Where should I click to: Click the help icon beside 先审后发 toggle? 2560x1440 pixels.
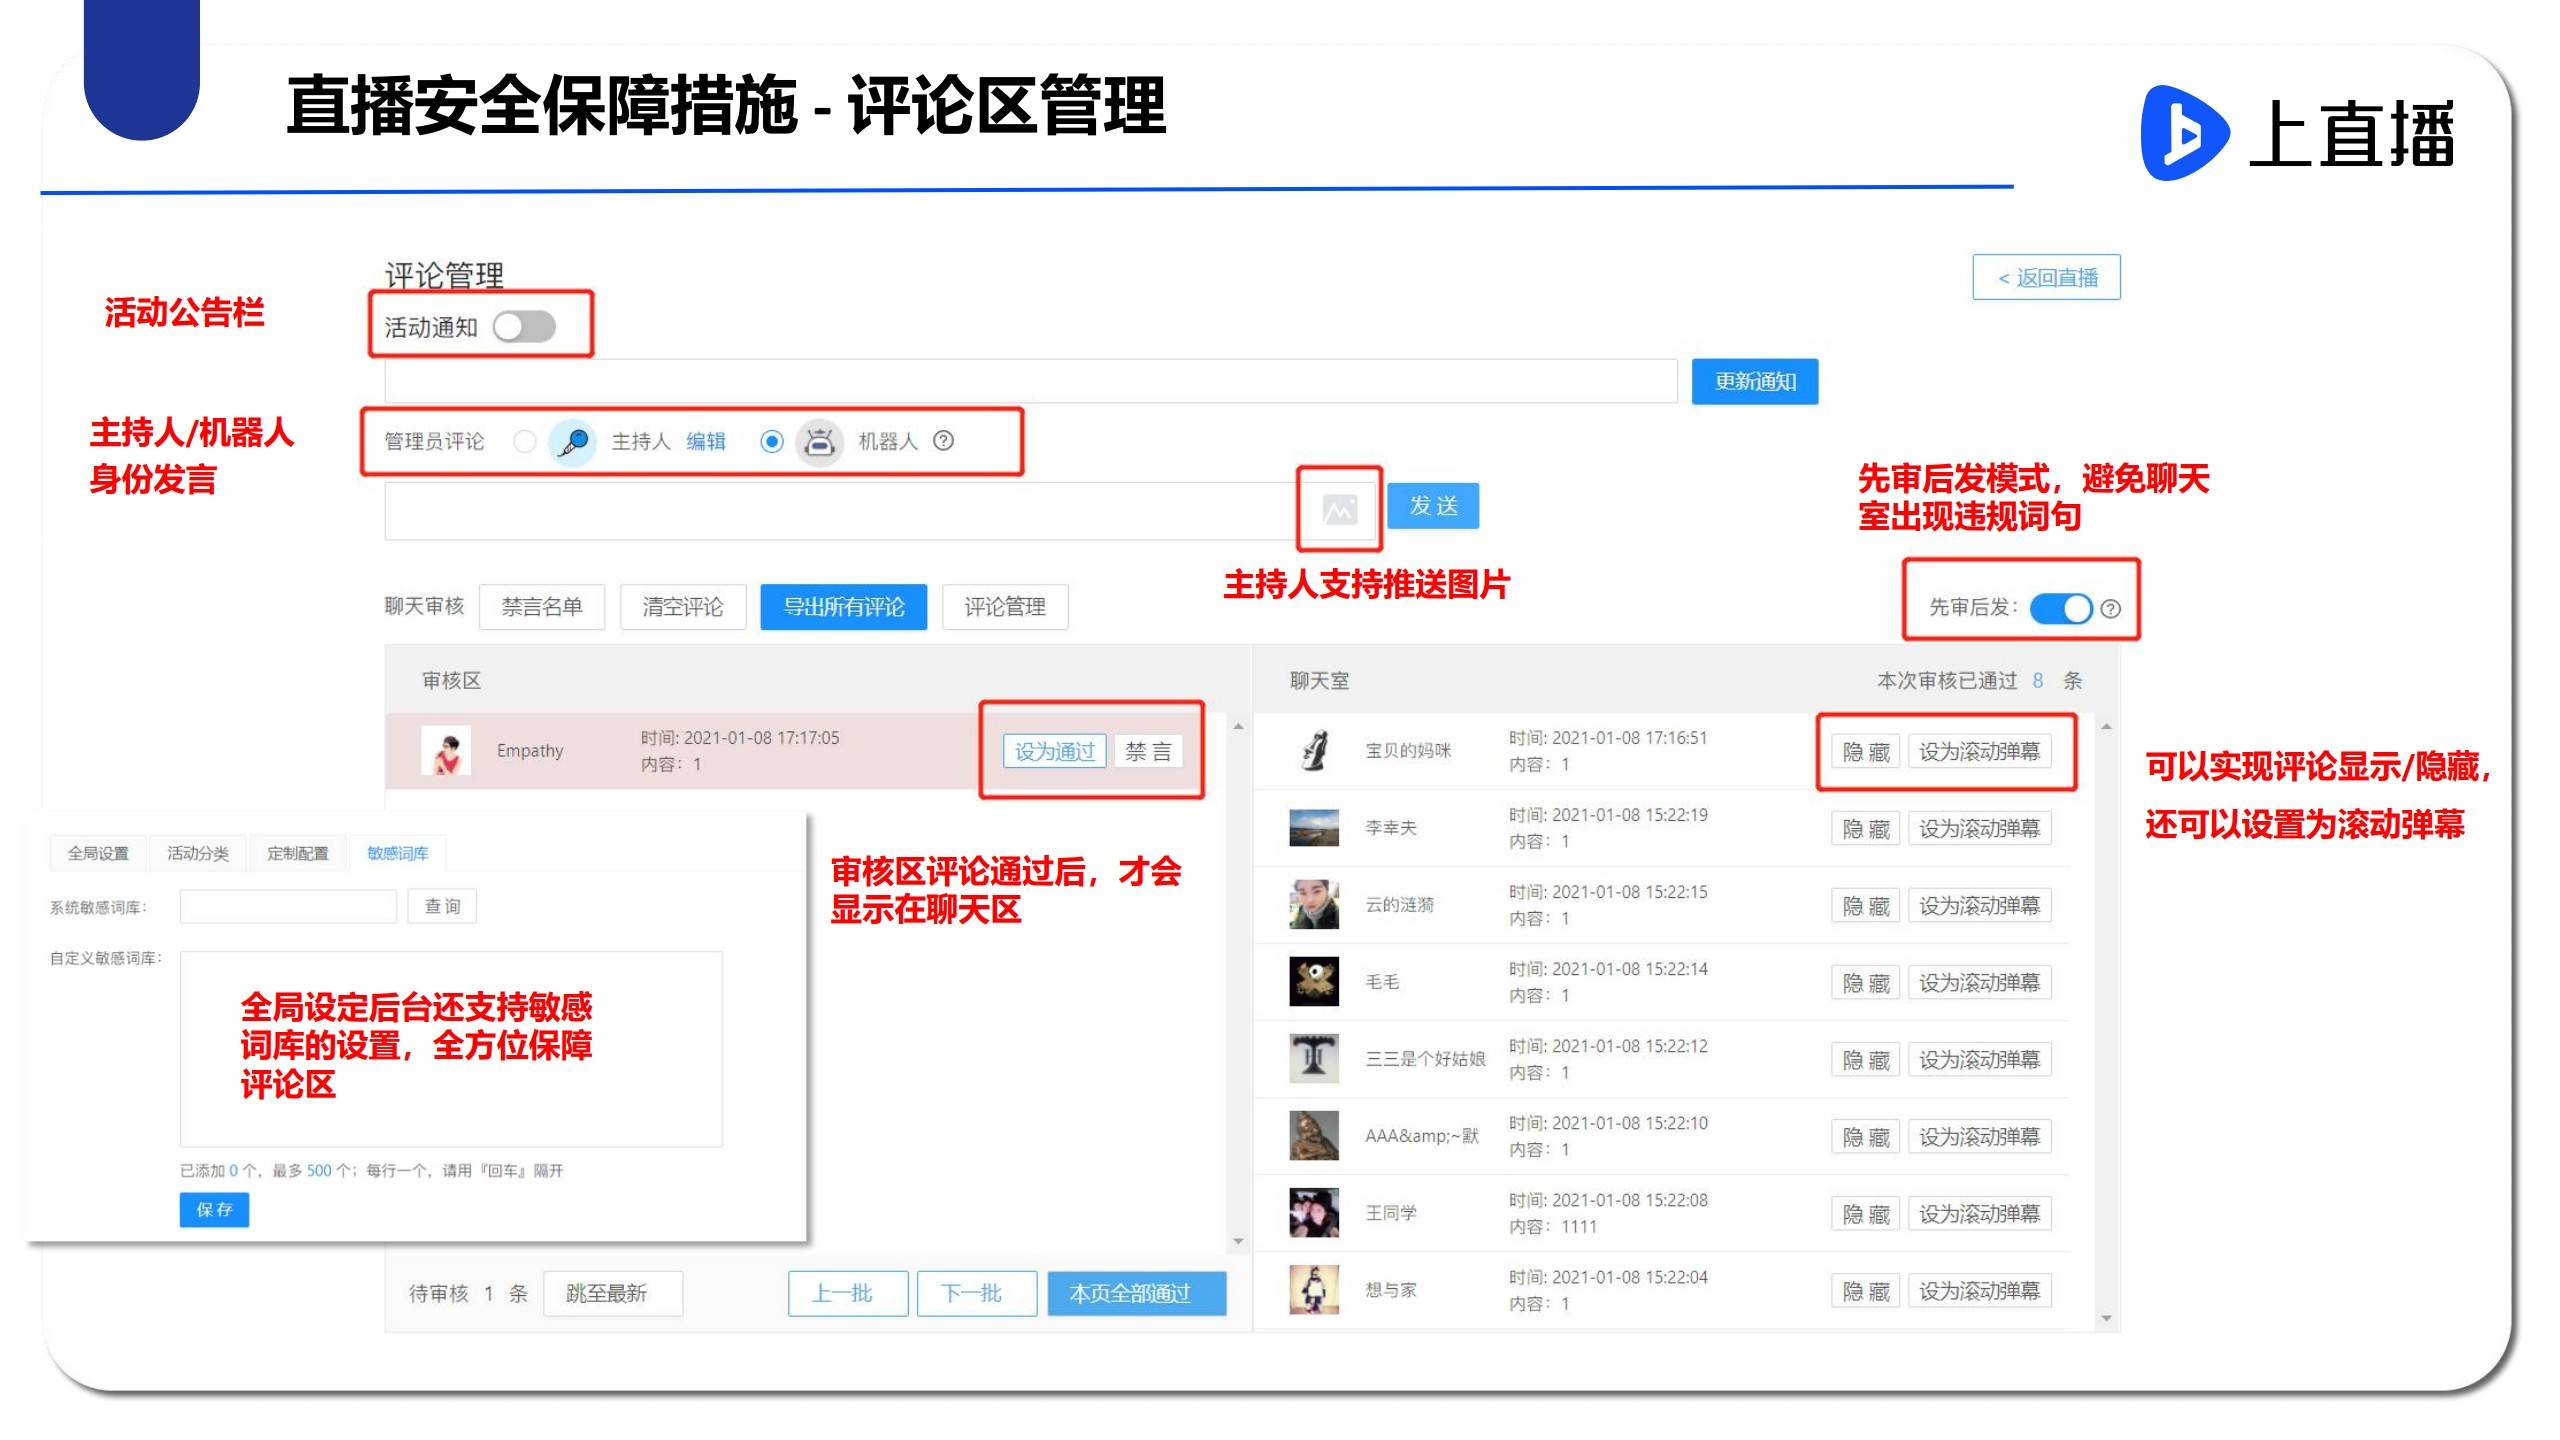click(2110, 608)
